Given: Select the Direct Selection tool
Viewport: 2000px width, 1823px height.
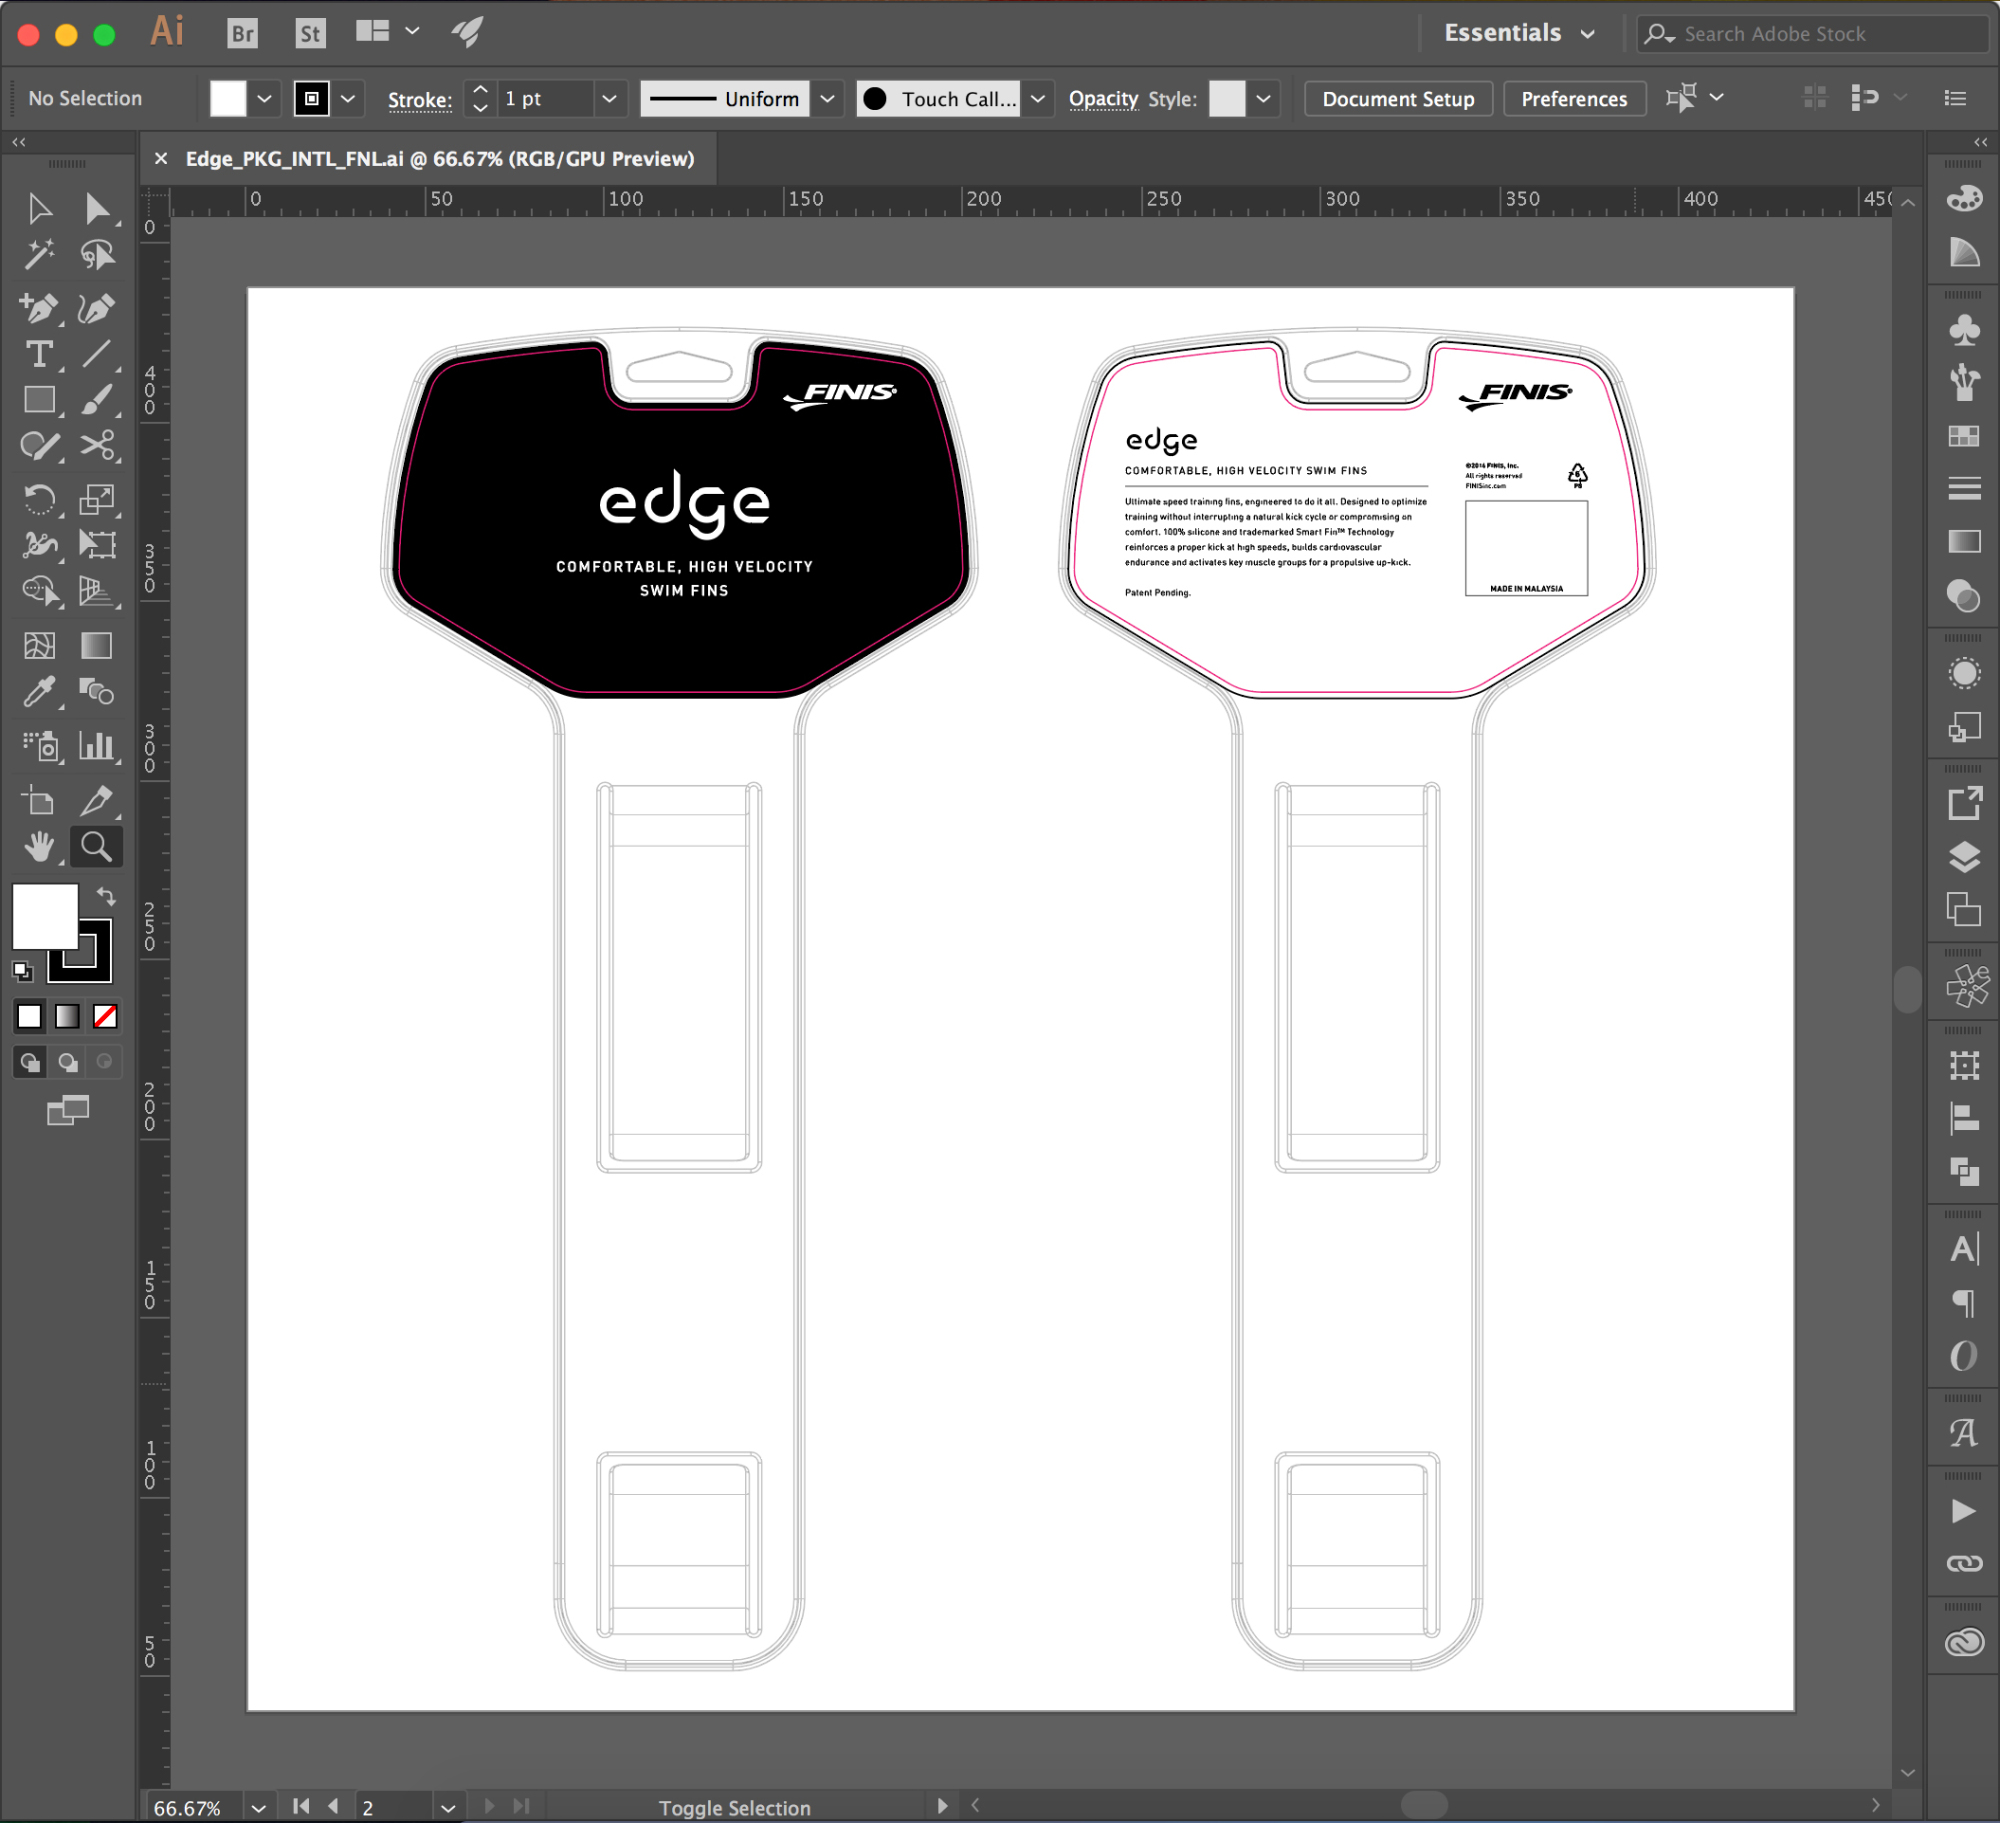Looking at the screenshot, I should pyautogui.click(x=97, y=209).
